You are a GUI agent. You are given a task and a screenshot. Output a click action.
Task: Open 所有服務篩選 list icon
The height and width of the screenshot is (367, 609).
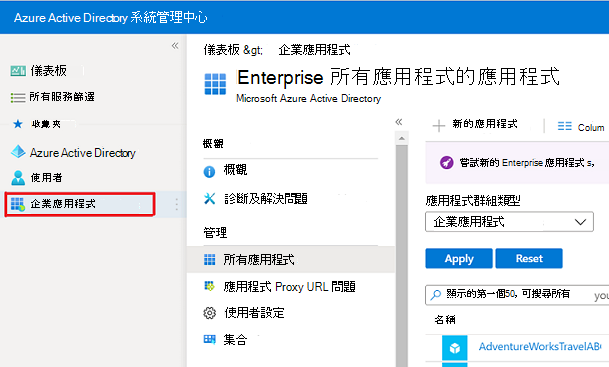coord(18,97)
